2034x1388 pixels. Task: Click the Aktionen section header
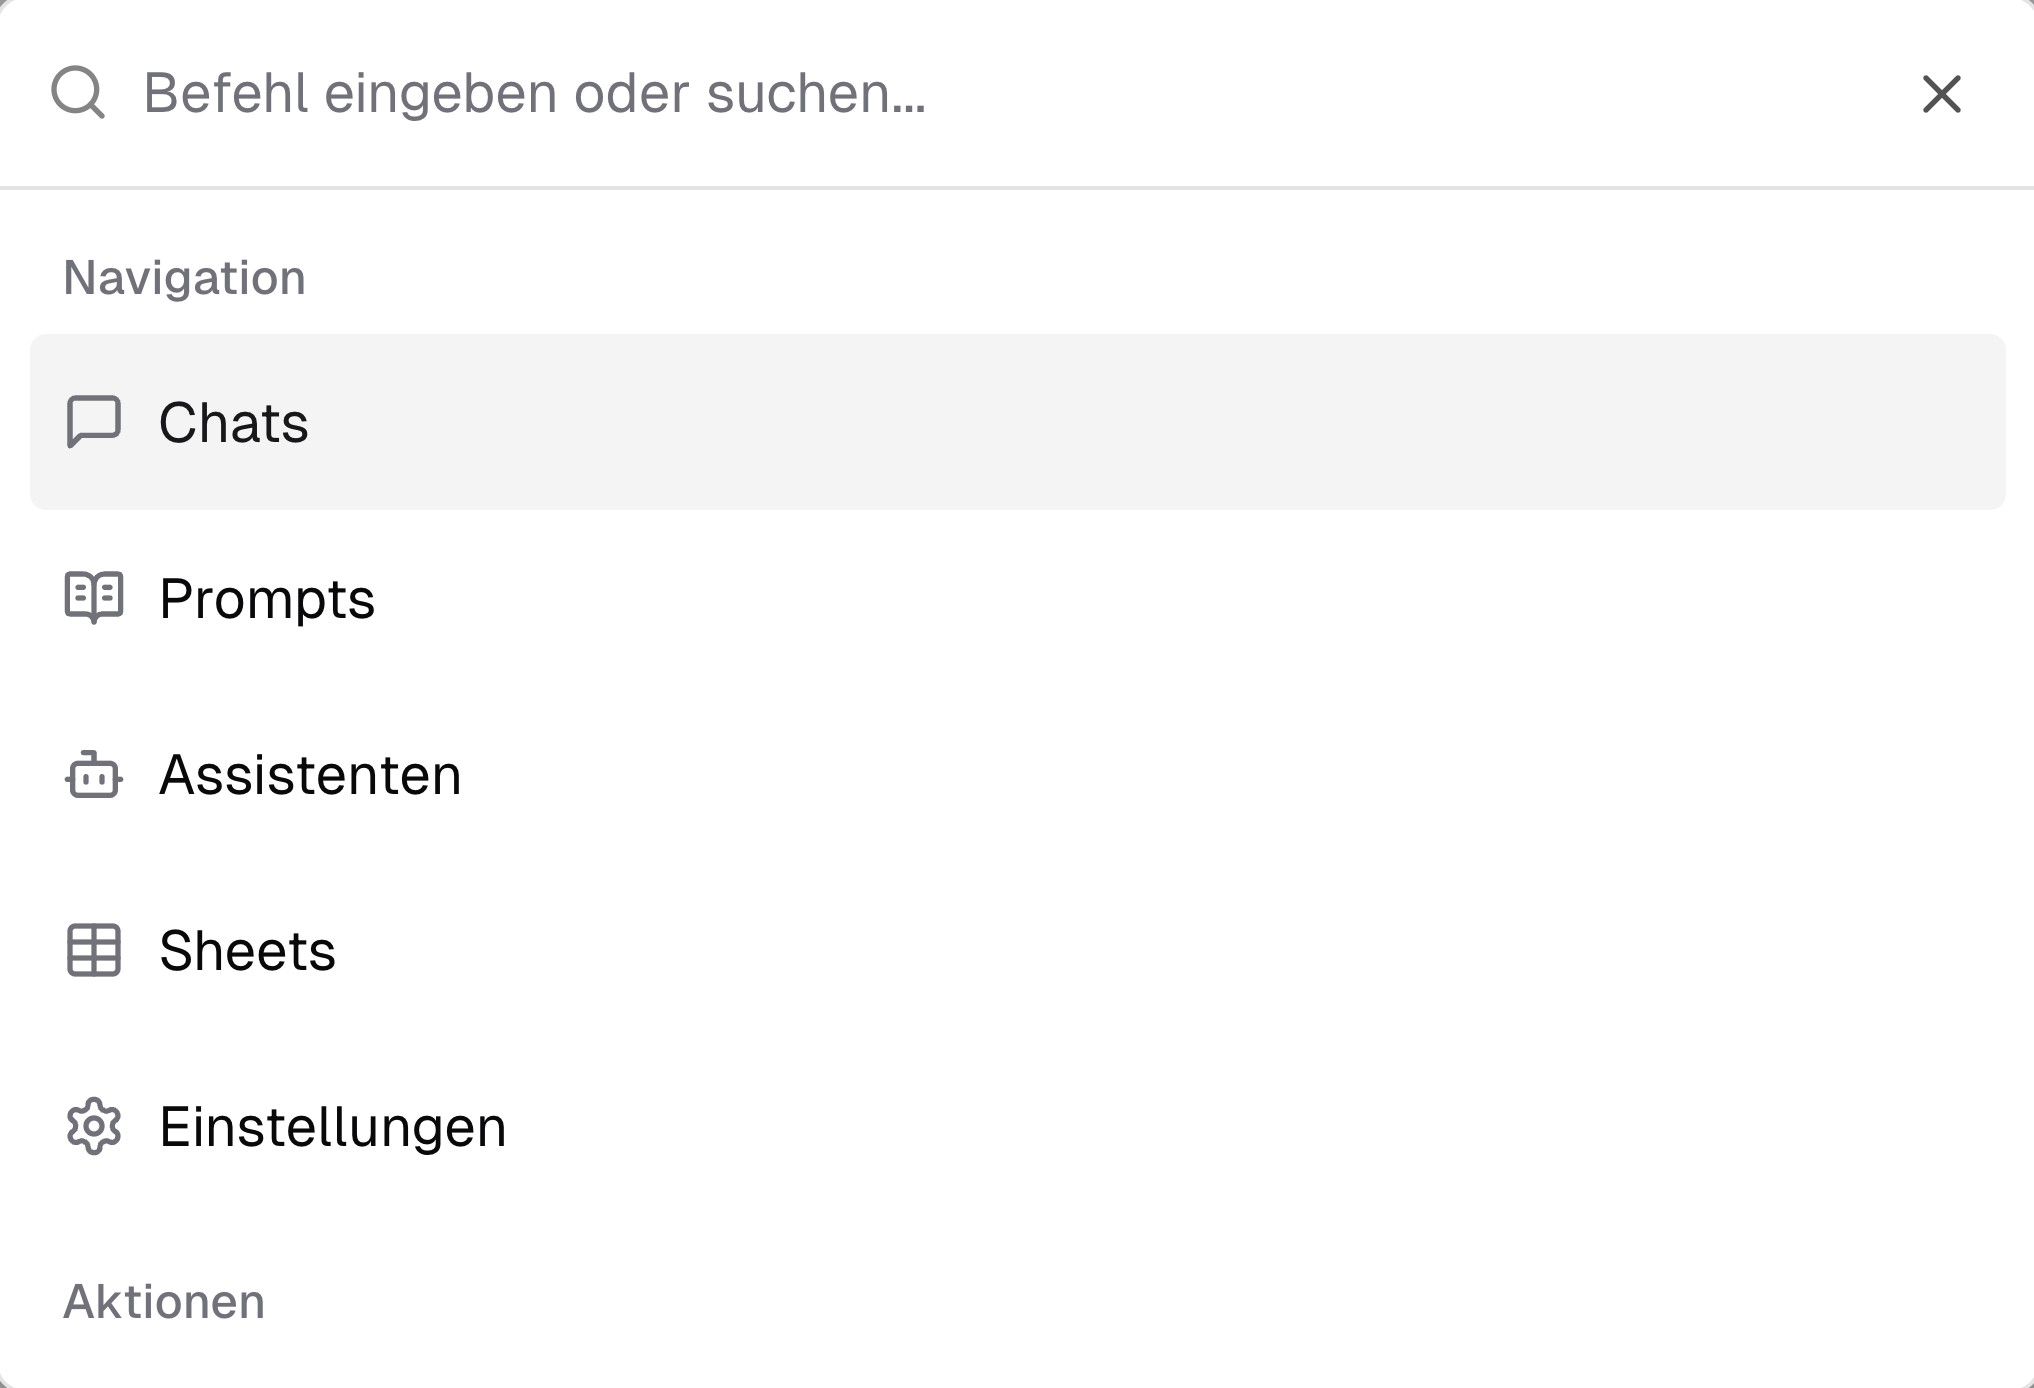point(165,1301)
